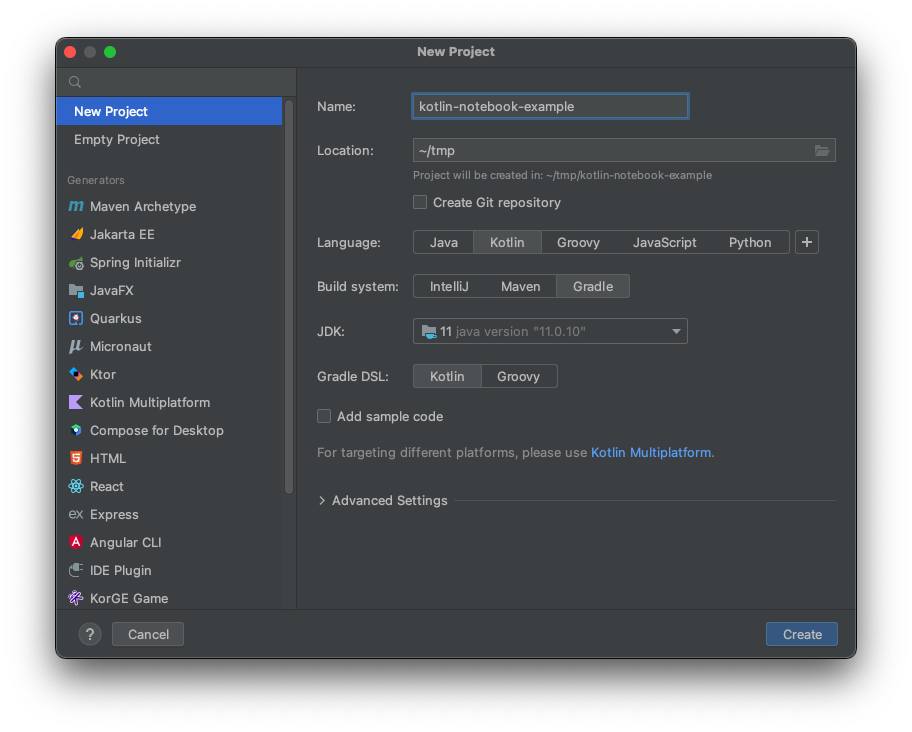
Task: Switch build system to Maven
Action: coord(520,286)
